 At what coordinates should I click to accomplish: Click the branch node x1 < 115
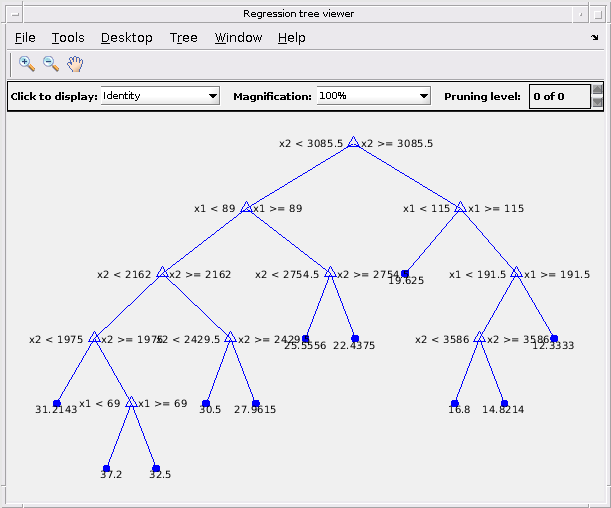tap(461, 207)
